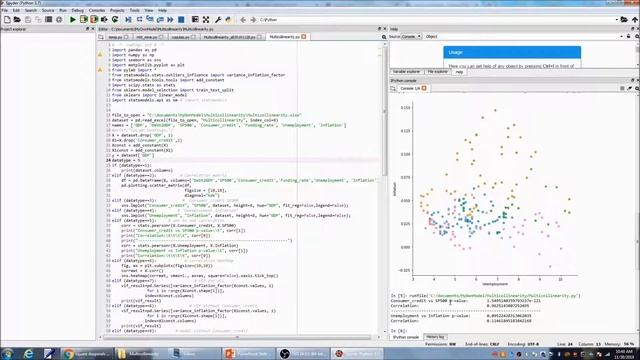Viewport: 640px width, 360px height.
Task: Switch to the OBS taskbar window
Action: (302, 353)
